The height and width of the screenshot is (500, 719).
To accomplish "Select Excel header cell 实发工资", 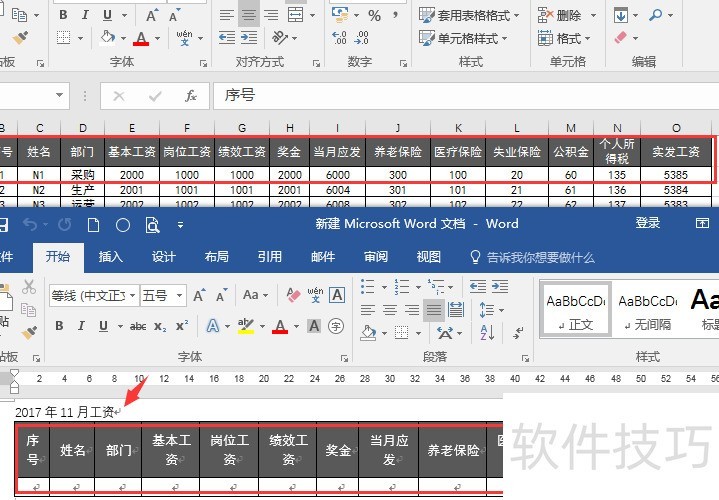I will 676,152.
